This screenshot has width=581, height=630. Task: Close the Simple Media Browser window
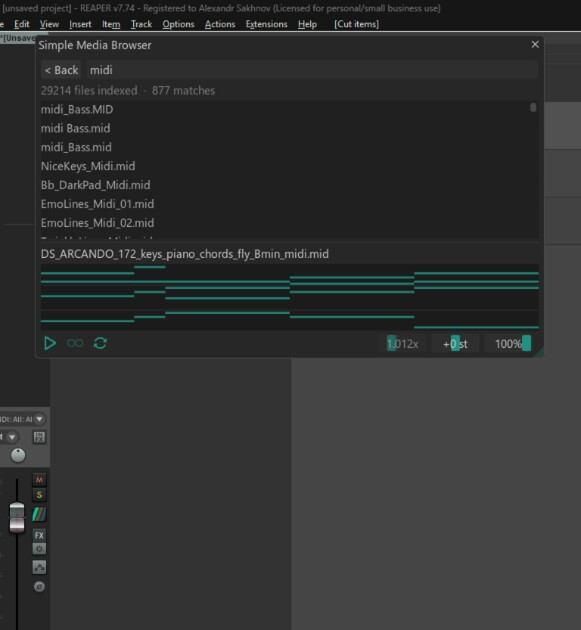pyautogui.click(x=535, y=45)
